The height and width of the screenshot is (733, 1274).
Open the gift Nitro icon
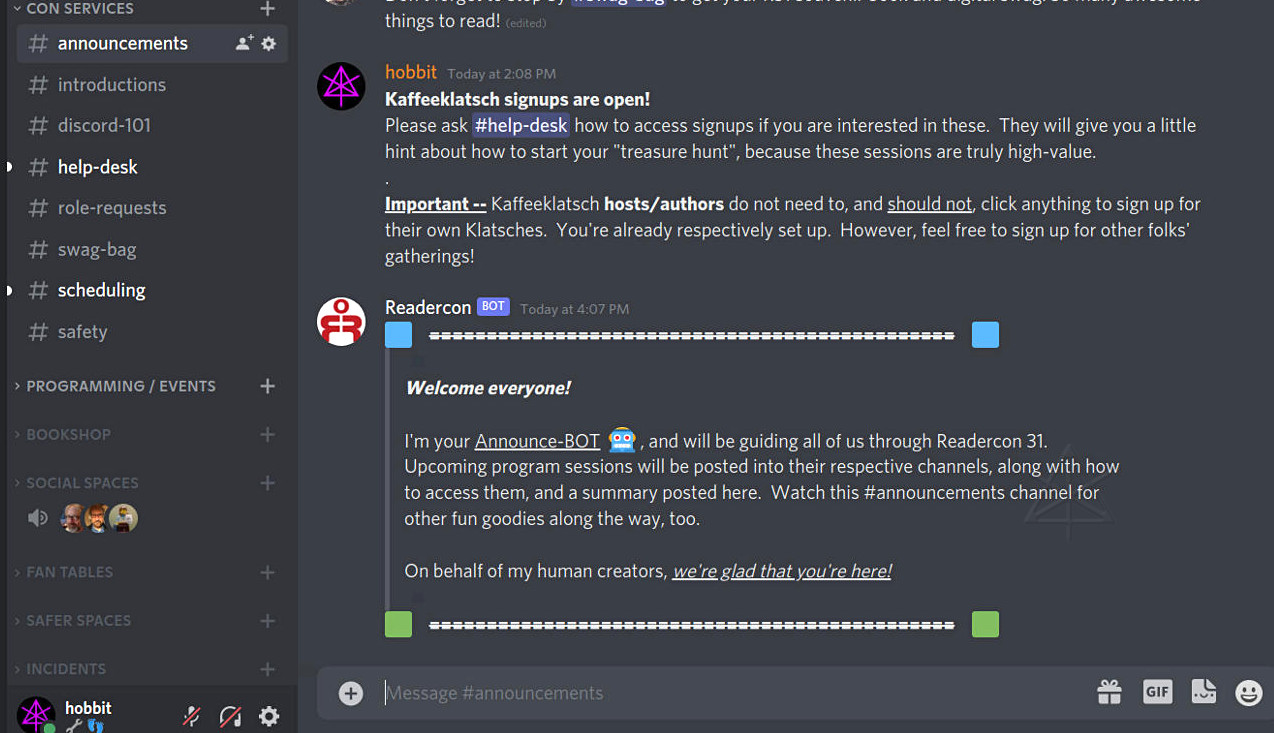(x=1109, y=692)
